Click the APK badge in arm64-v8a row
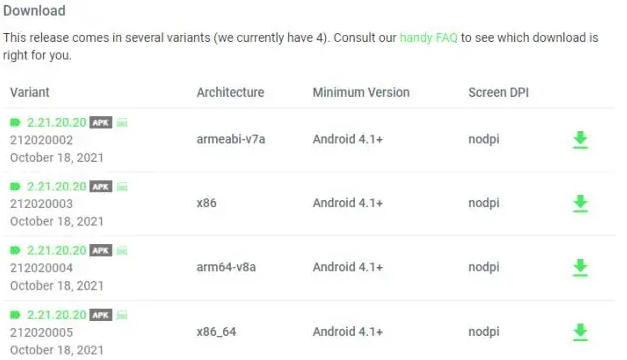 pos(101,250)
